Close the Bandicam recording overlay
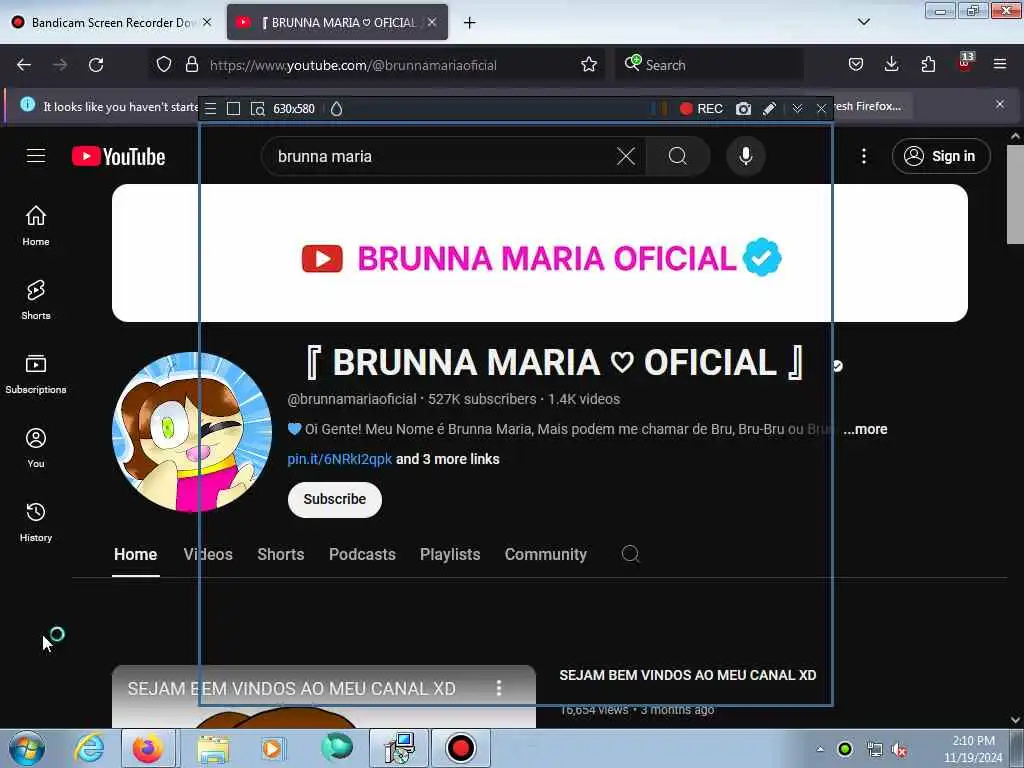This screenshot has height=768, width=1024. tap(822, 109)
